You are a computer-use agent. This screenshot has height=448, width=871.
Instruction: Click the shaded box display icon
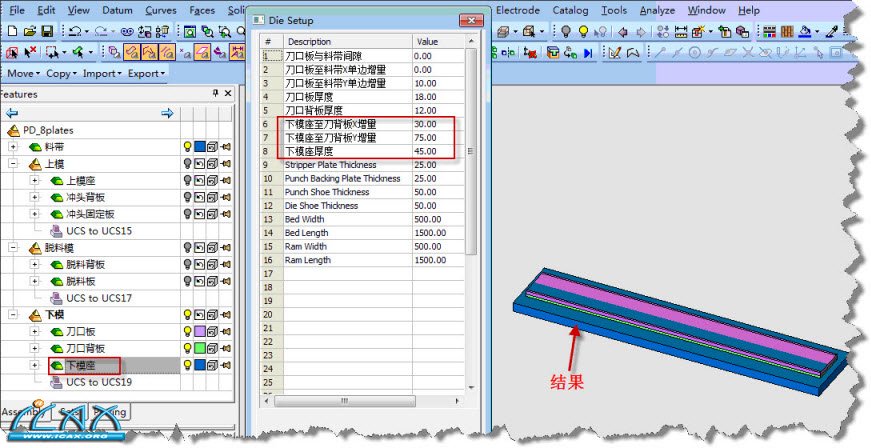coord(503,32)
